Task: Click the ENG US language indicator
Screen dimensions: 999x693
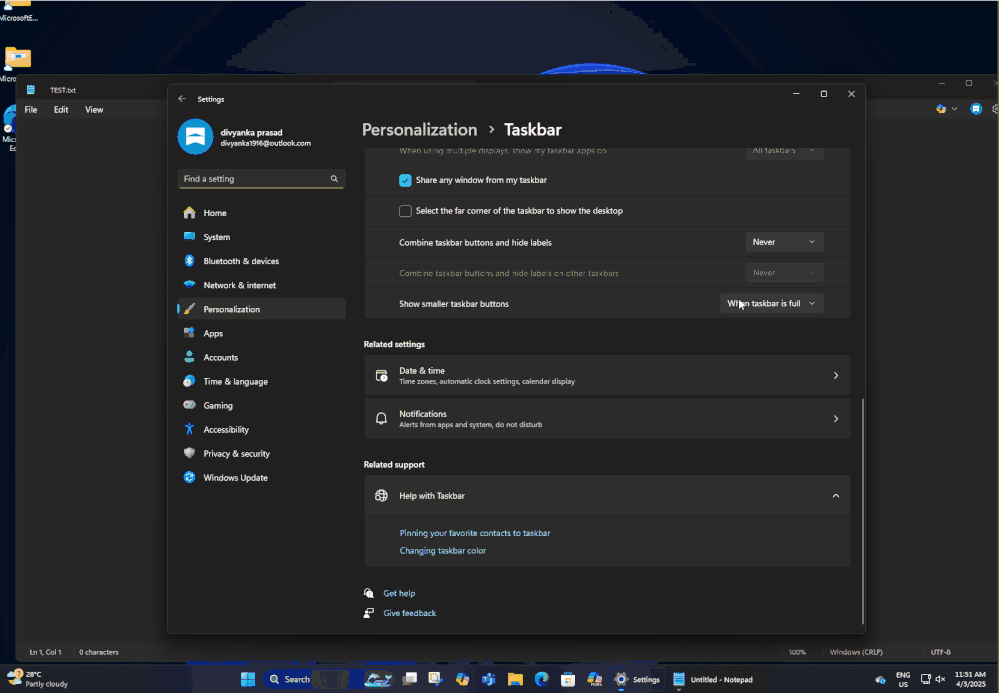Action: (x=903, y=680)
